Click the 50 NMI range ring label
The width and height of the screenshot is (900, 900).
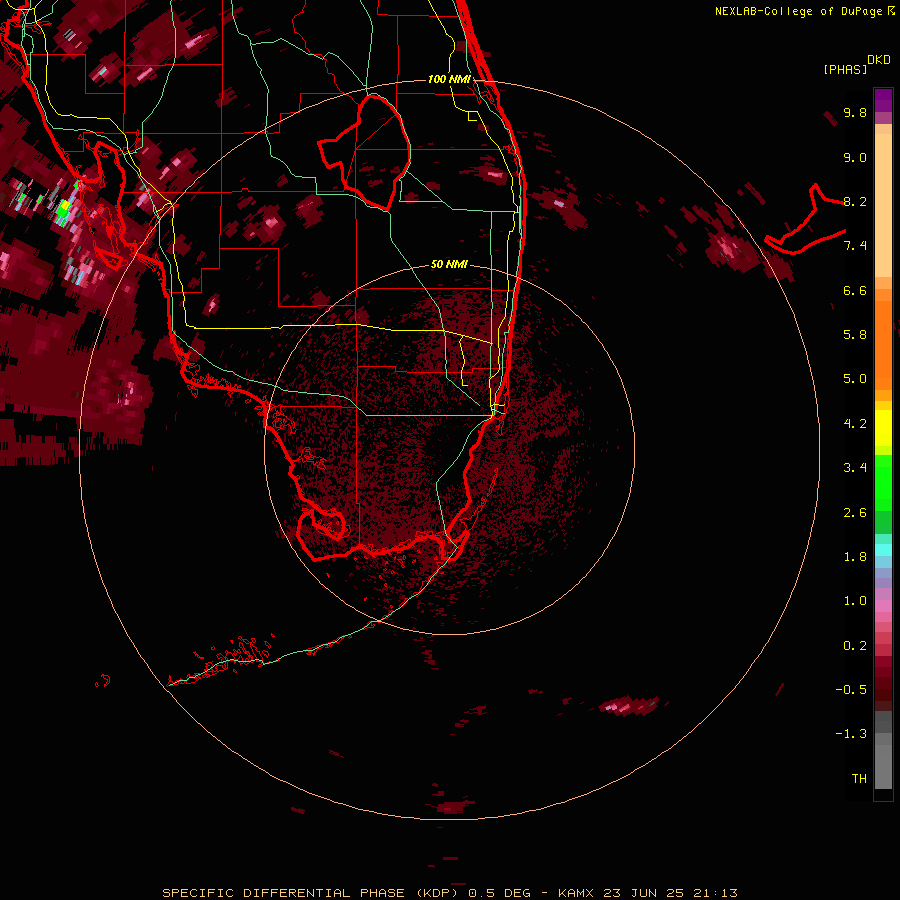click(449, 264)
